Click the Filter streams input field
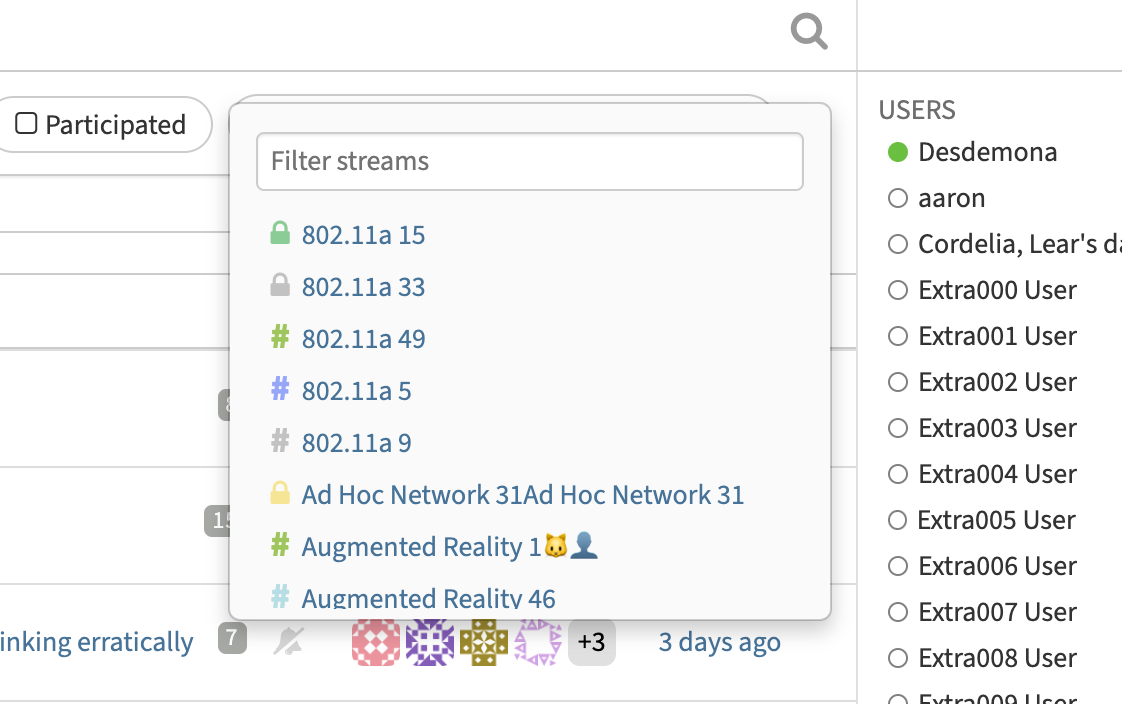 tap(529, 161)
